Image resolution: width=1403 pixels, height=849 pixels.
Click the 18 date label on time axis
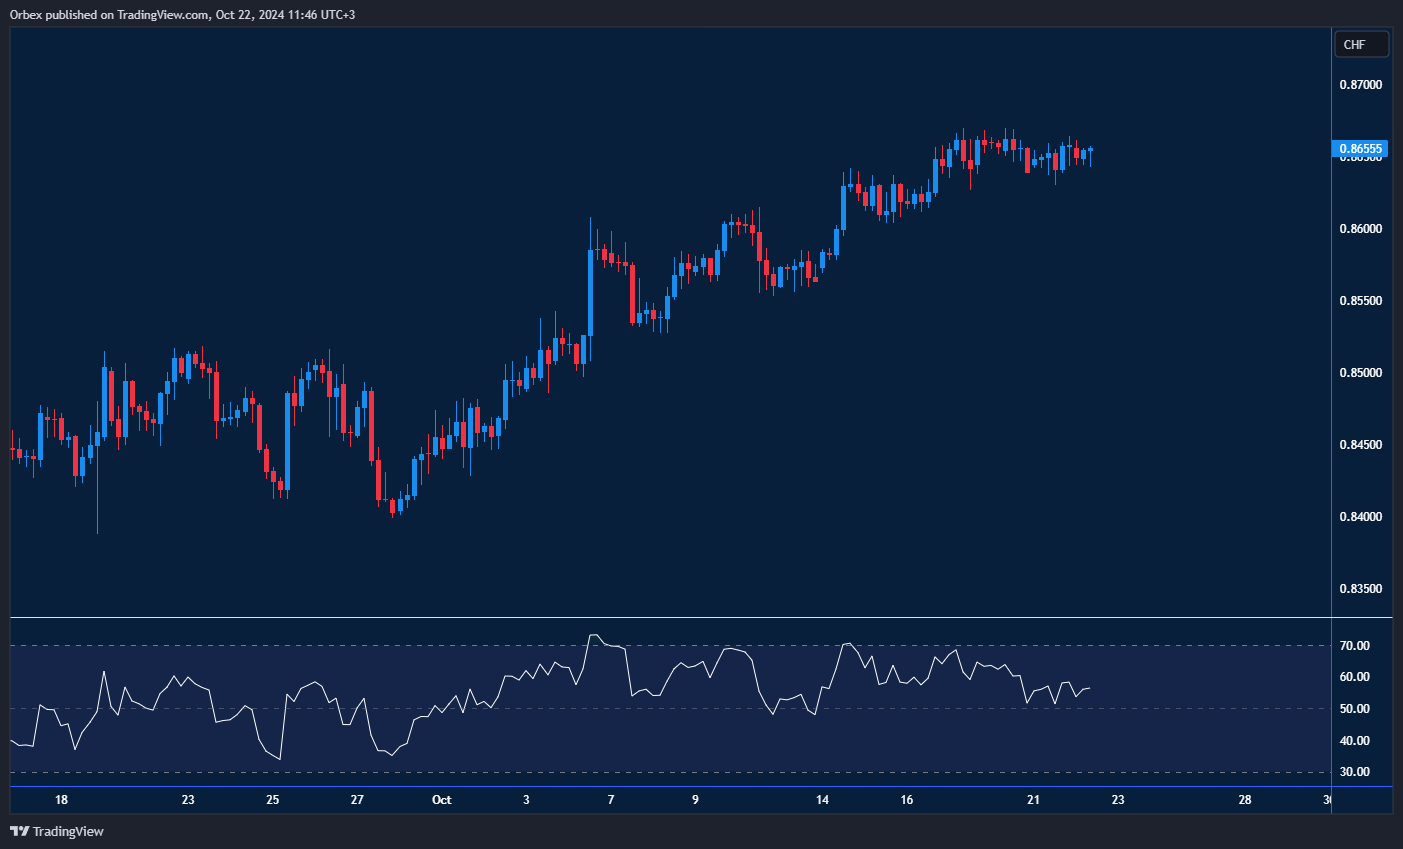[62, 800]
